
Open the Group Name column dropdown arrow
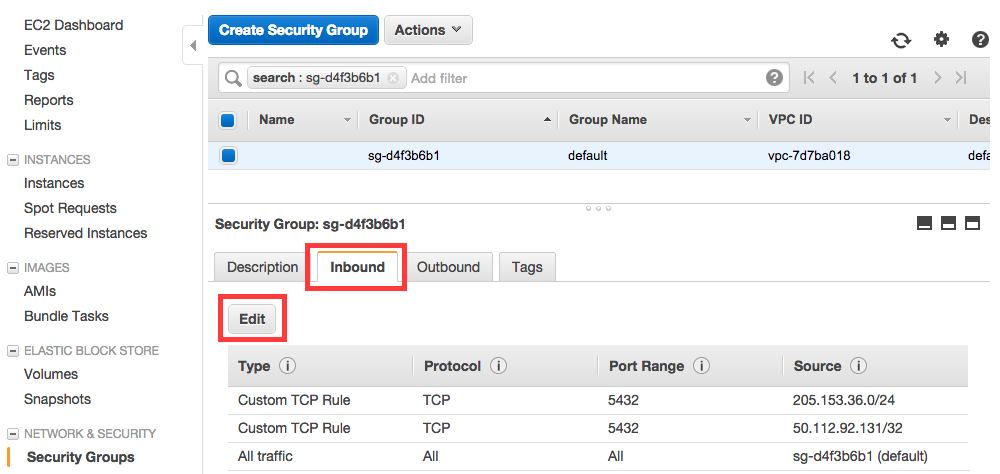(x=747, y=120)
